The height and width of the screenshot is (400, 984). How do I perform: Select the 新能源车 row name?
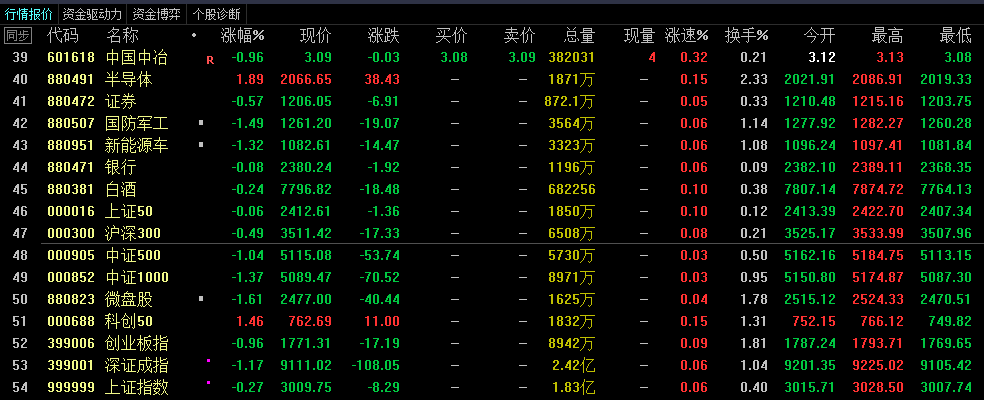137,146
